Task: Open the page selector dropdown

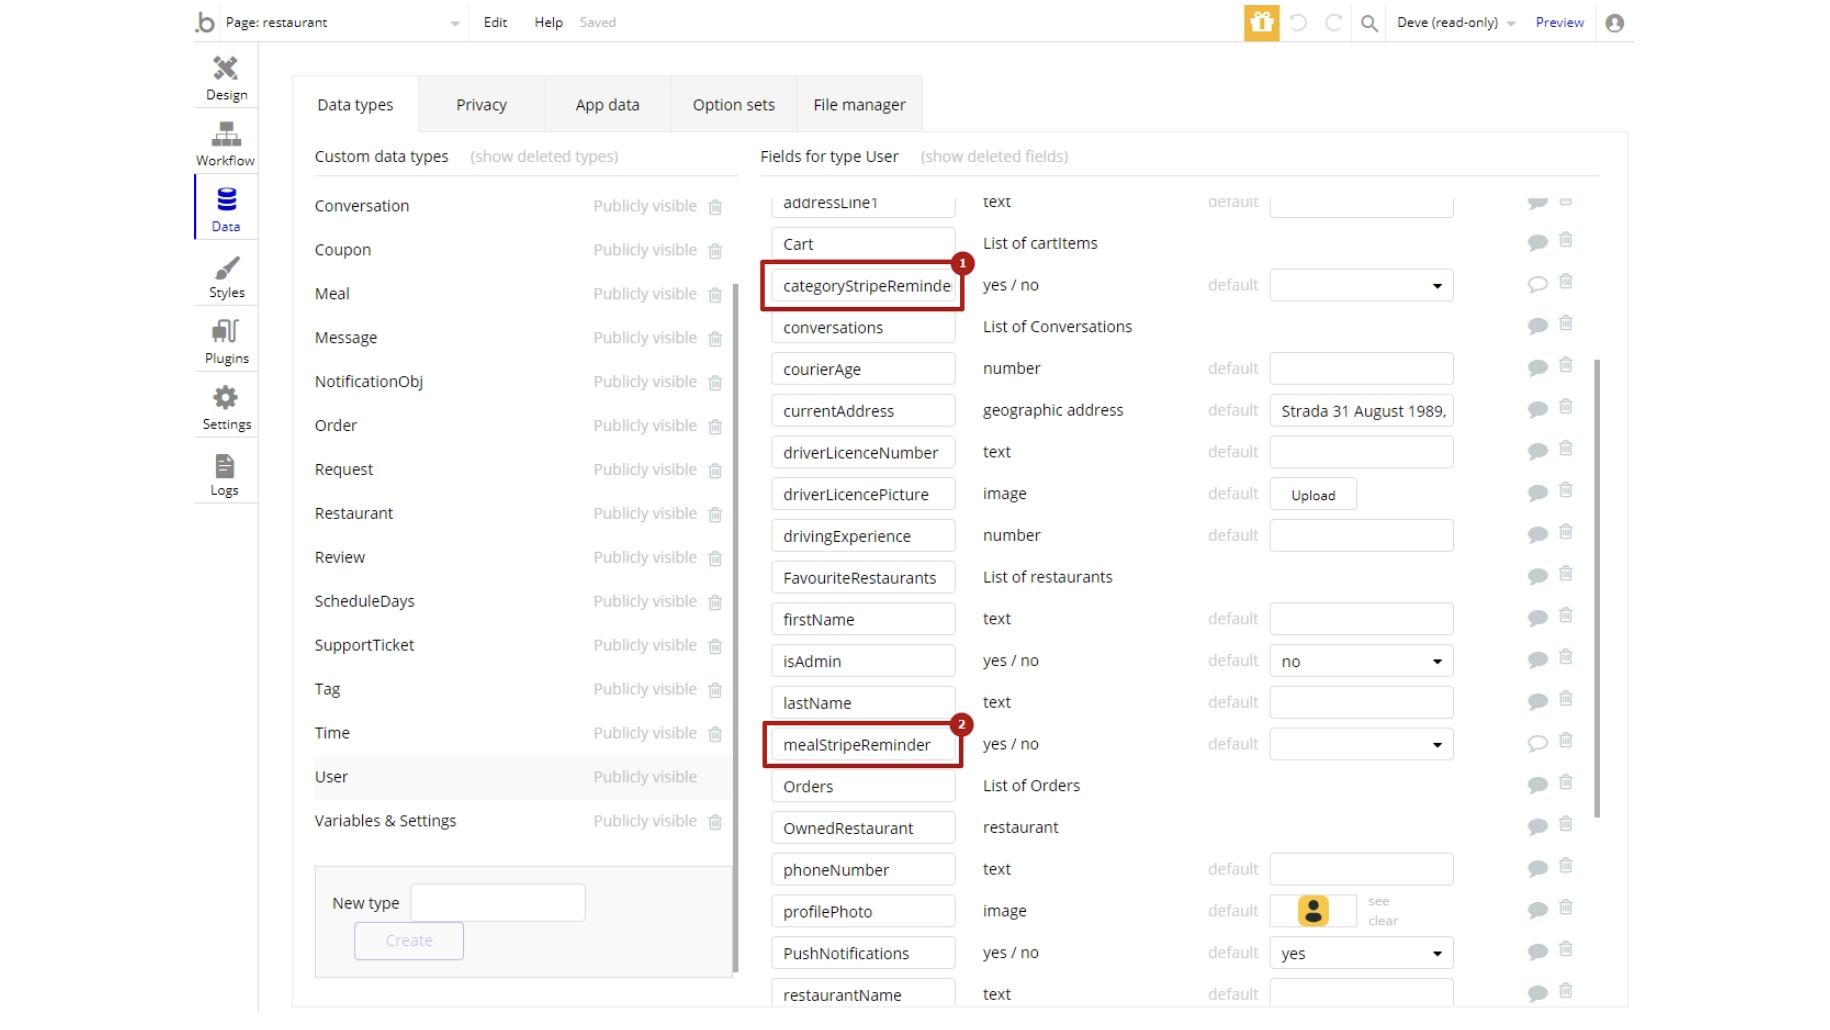Action: point(455,23)
